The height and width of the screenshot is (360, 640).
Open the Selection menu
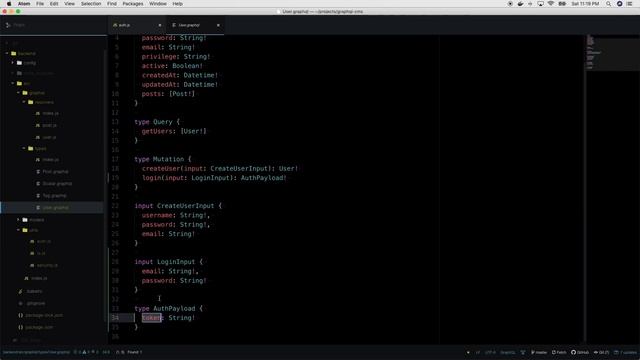[91, 4]
